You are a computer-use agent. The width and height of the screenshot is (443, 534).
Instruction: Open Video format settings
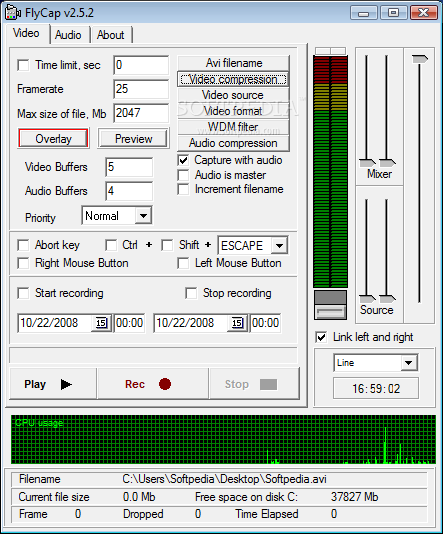[234, 111]
